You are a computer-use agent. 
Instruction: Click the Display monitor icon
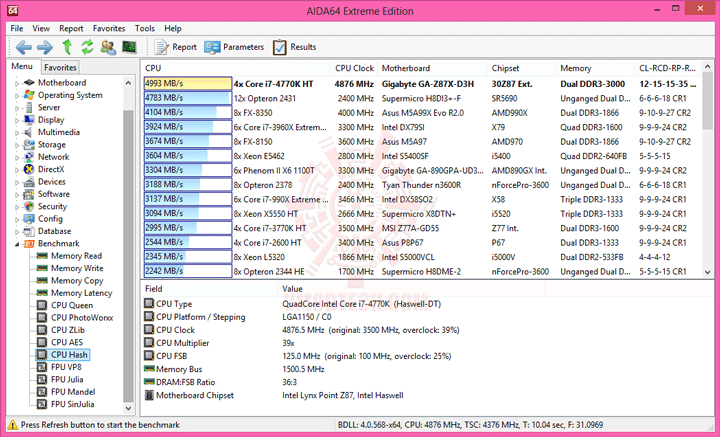tap(29, 120)
